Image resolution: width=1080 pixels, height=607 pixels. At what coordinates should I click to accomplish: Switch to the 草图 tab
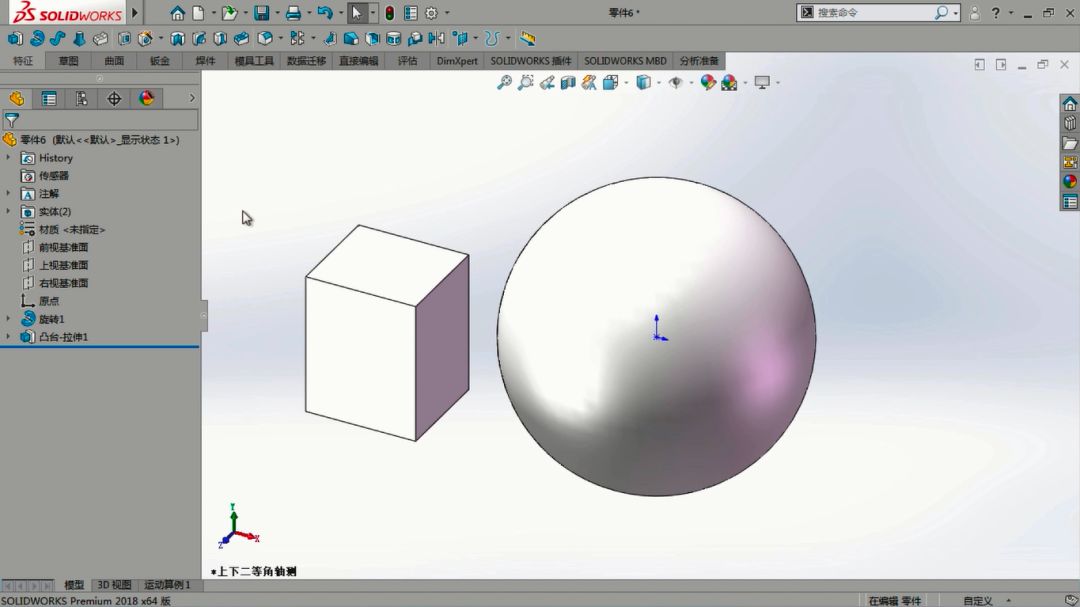click(x=68, y=61)
